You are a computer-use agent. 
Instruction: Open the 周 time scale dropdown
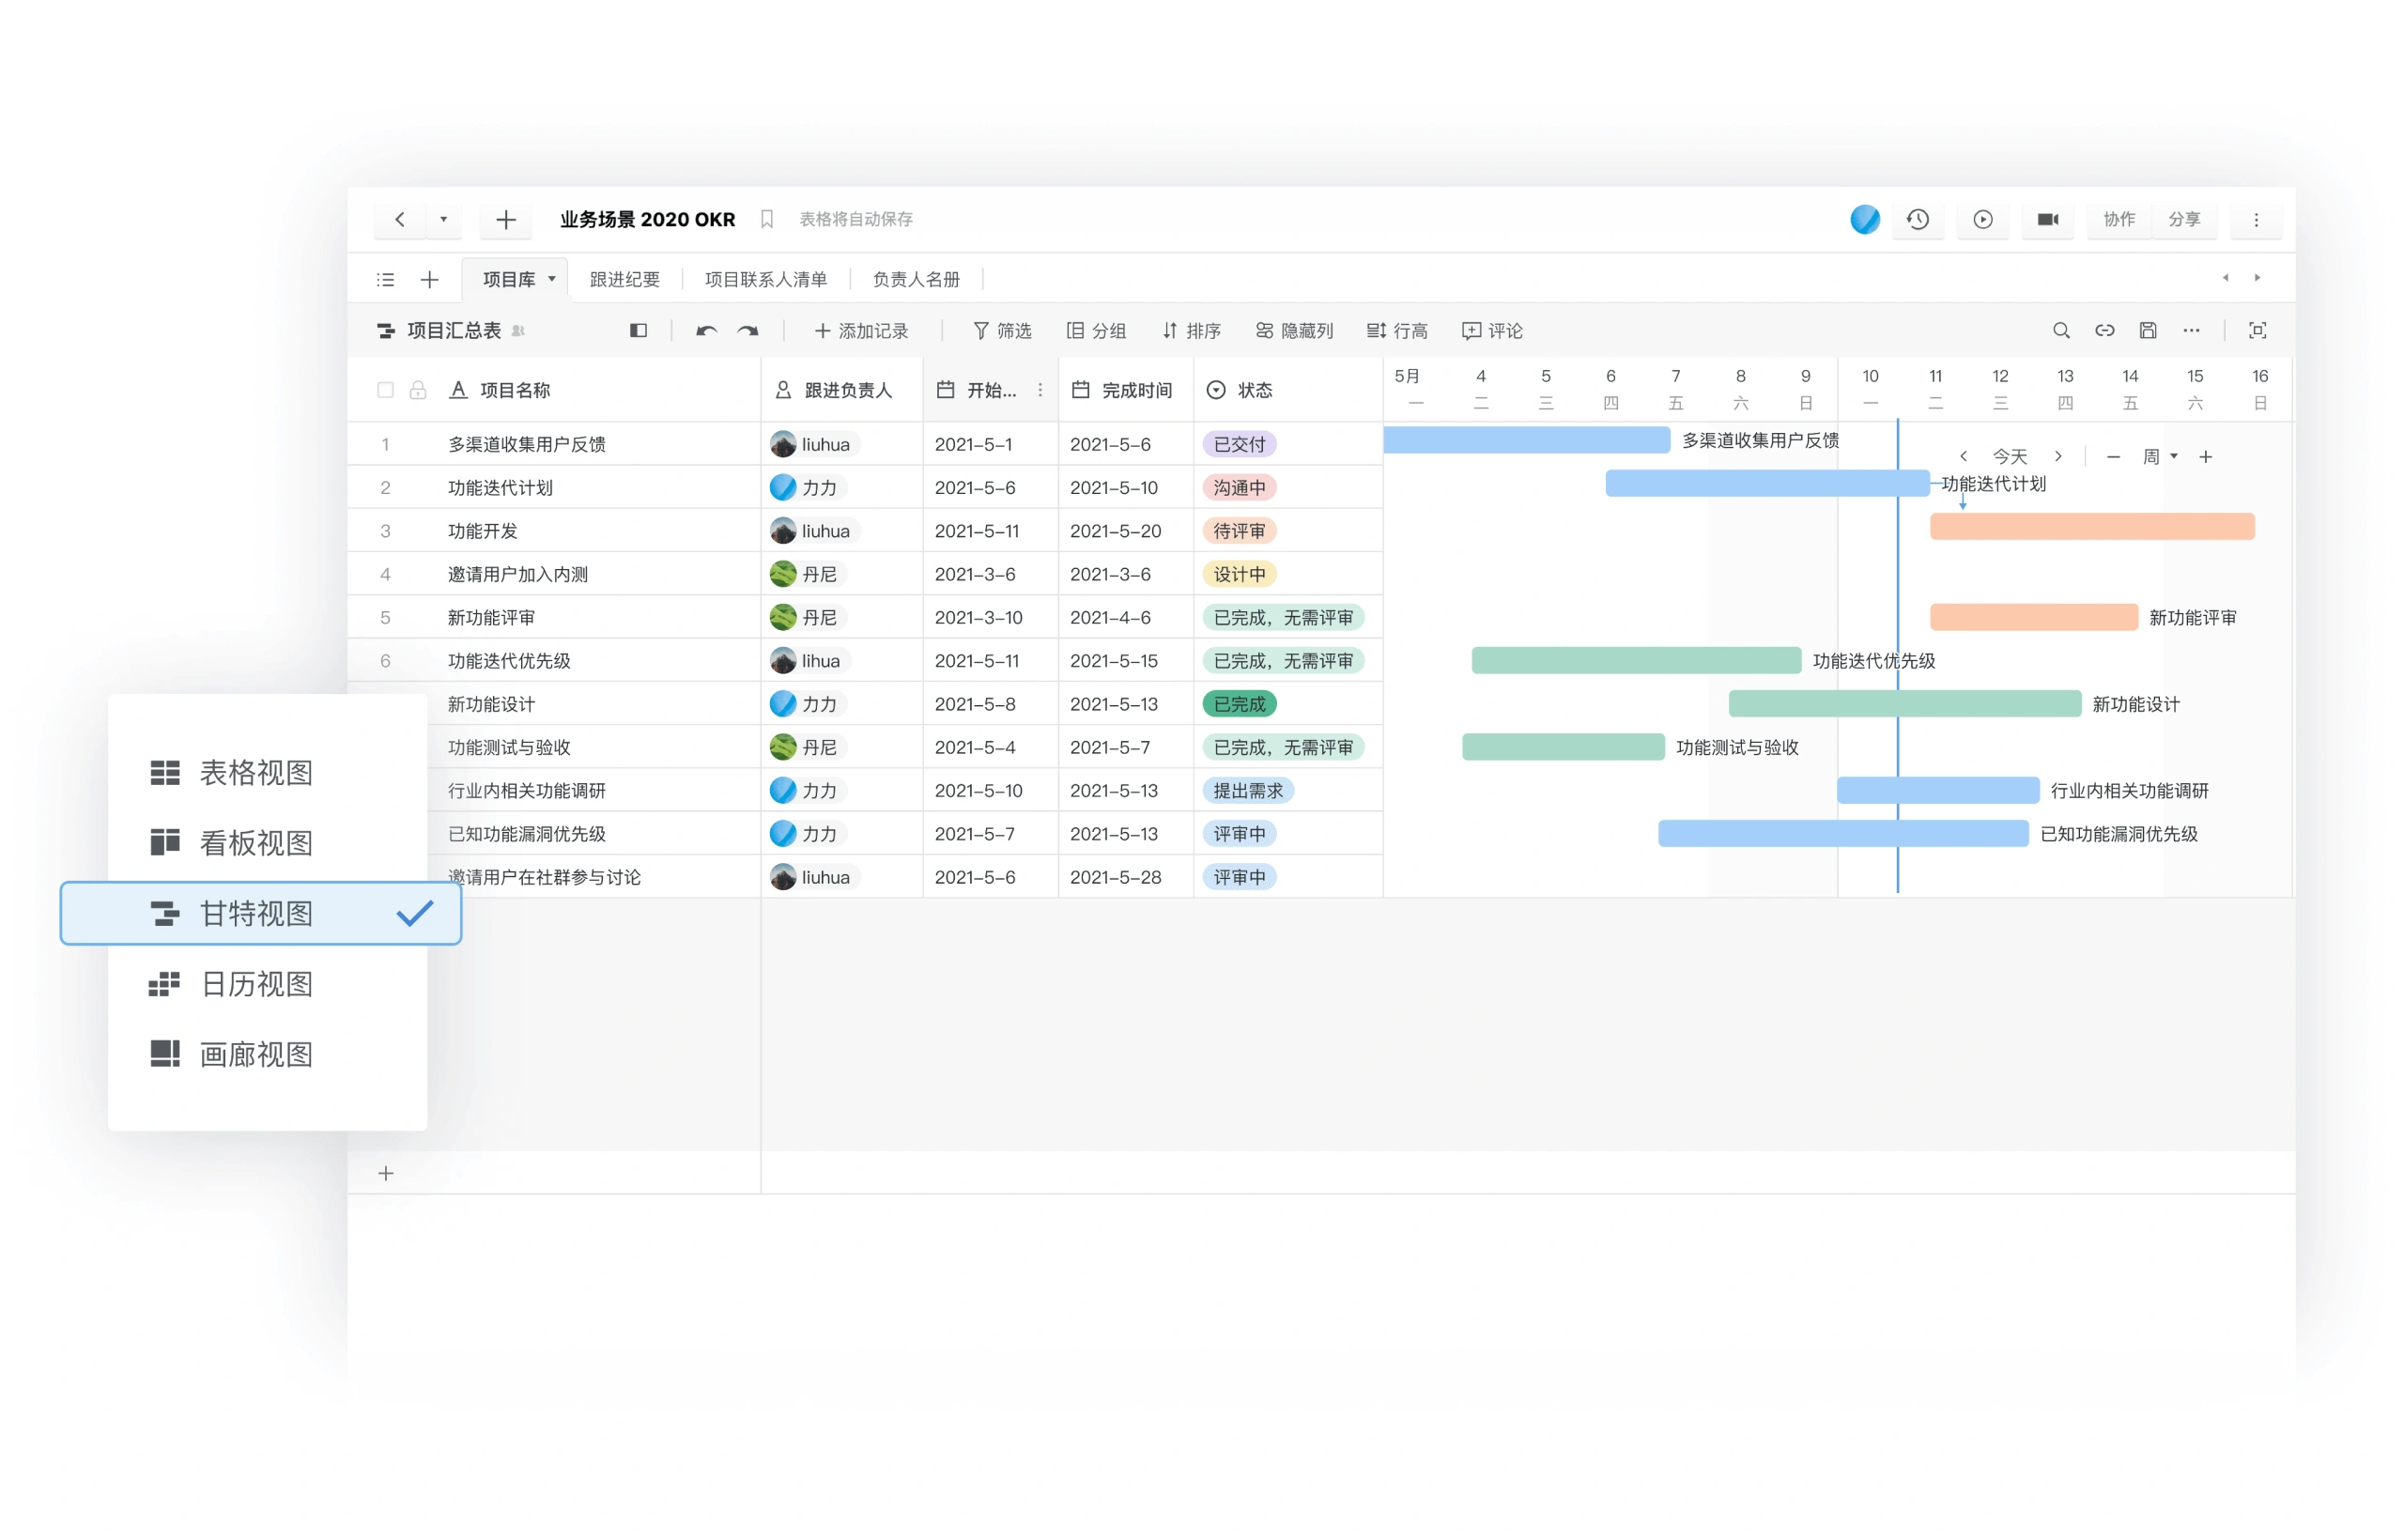pos(2159,457)
